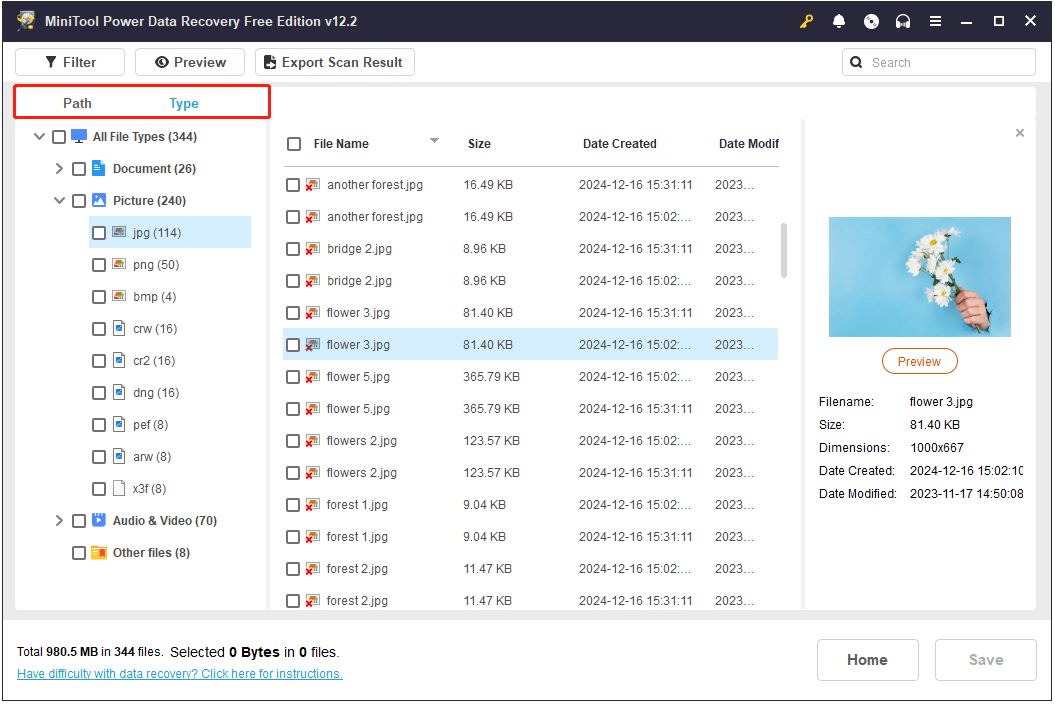Check the select-all checkbox in the File Name header
The image size is (1055, 704).
coord(294,143)
